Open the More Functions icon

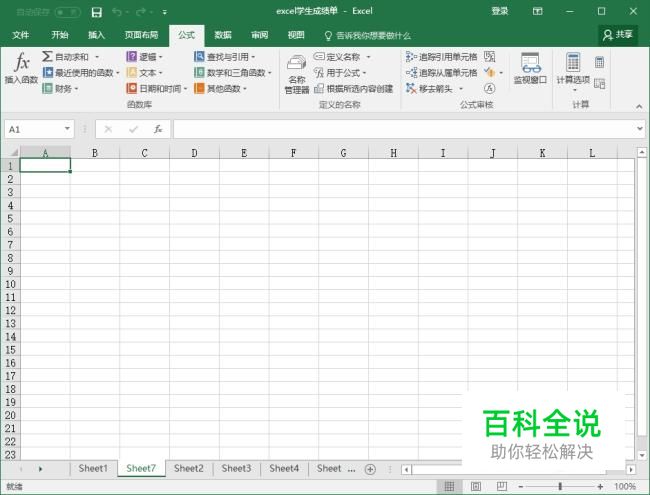click(199, 88)
